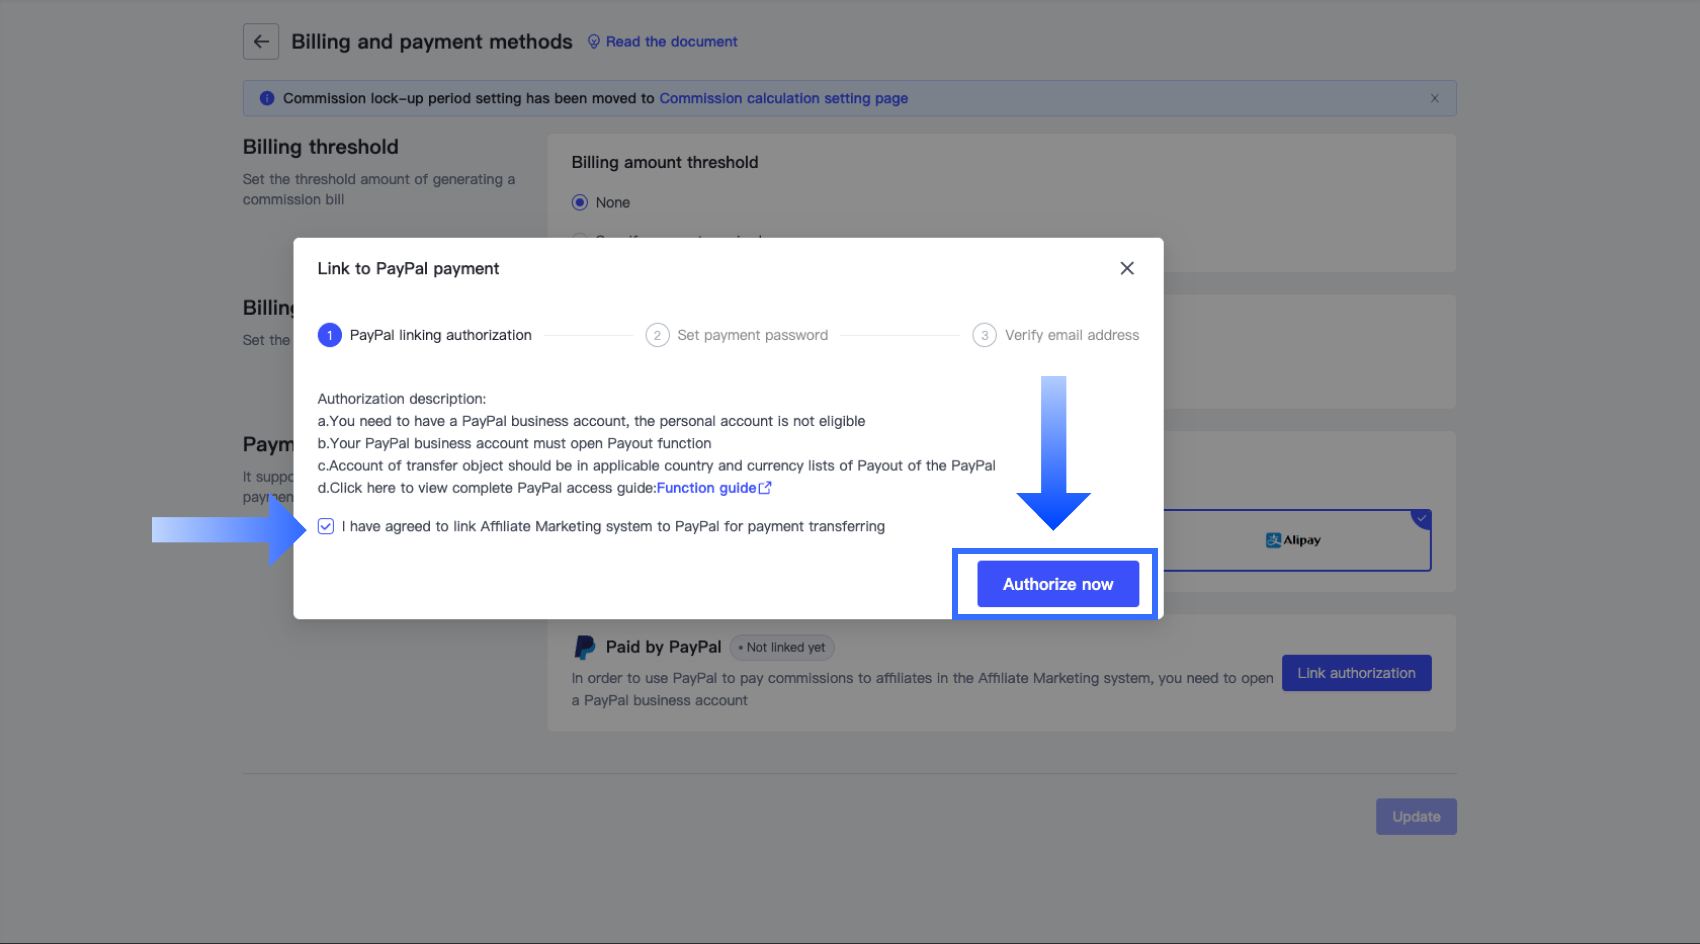Click the PayPal logo icon
The height and width of the screenshot is (944, 1700).
[585, 647]
